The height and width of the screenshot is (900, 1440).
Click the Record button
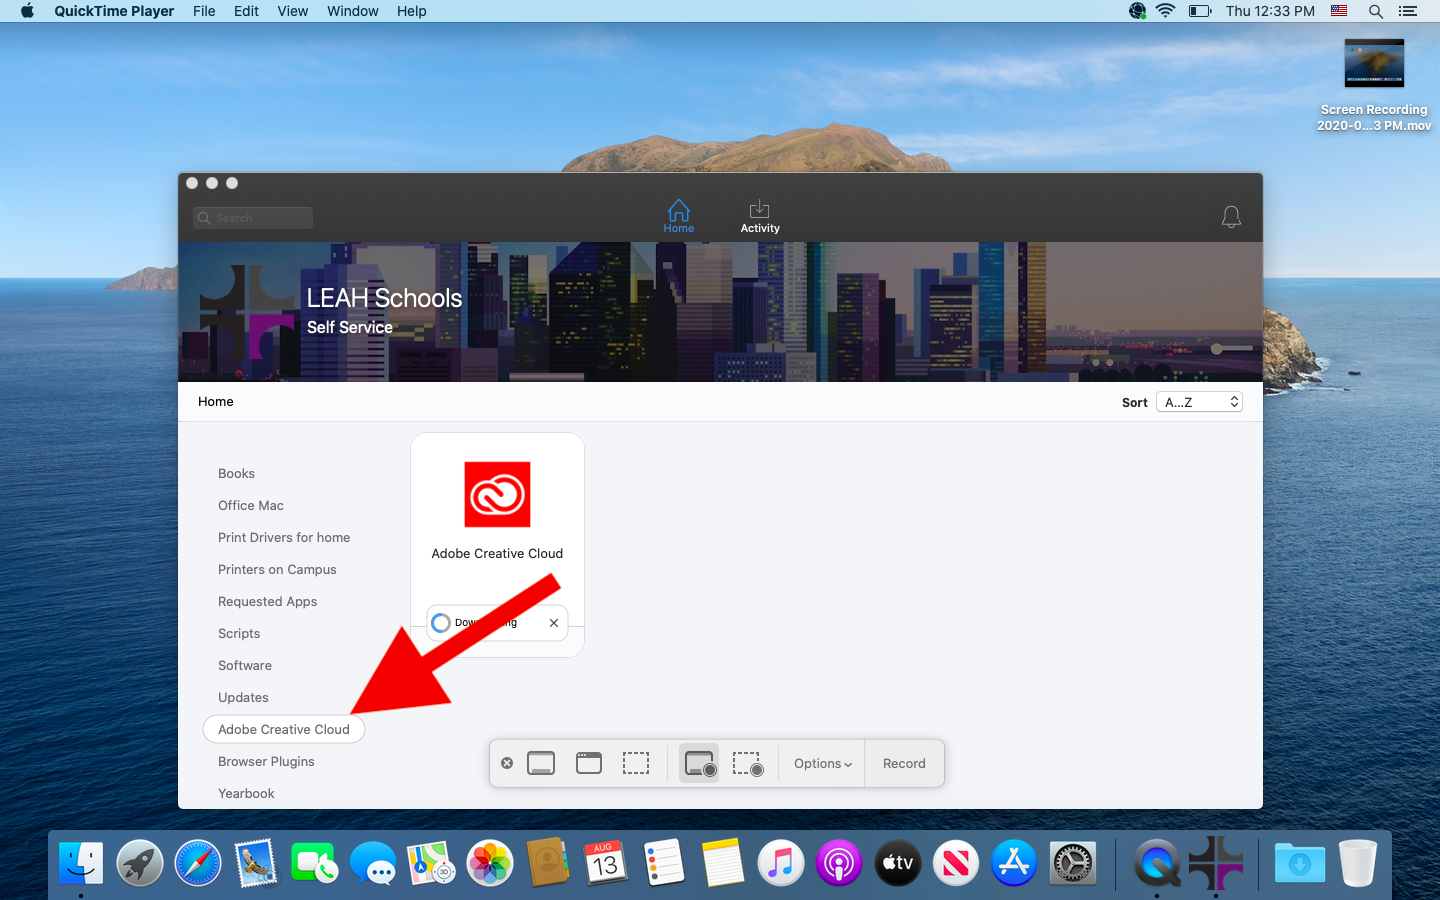(904, 764)
